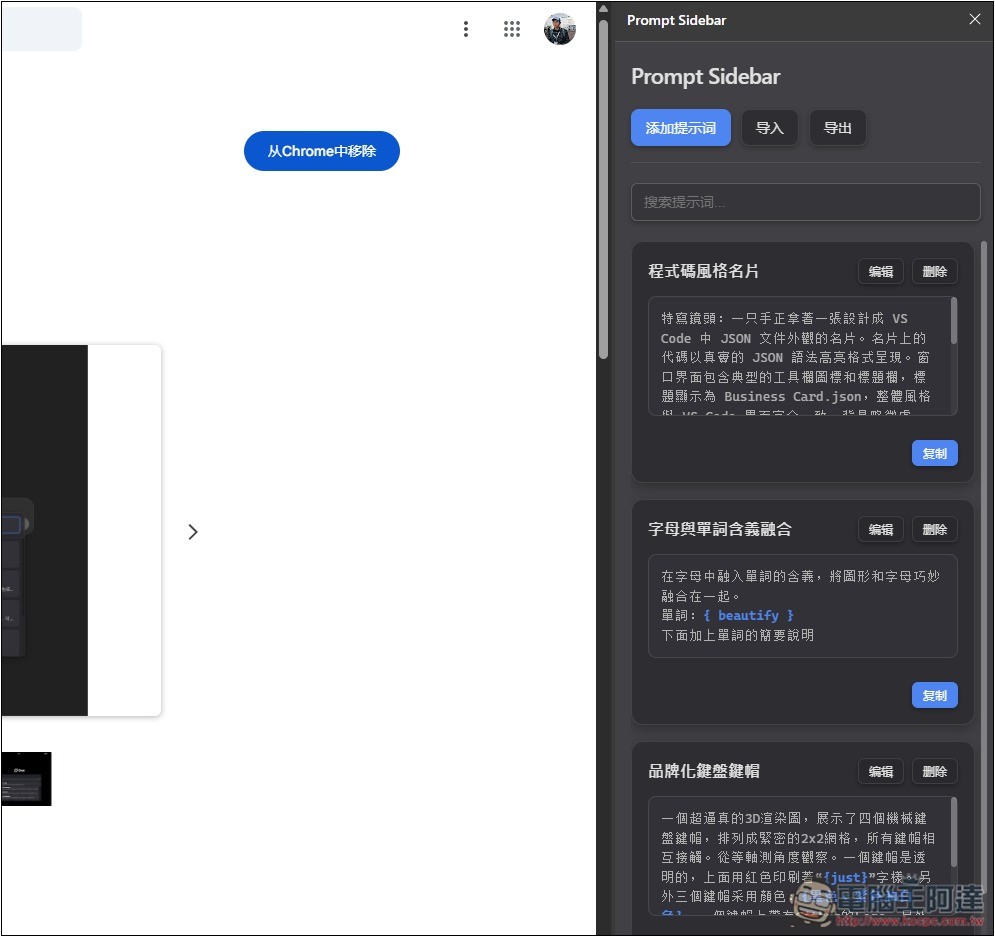The width and height of the screenshot is (995, 937).
Task: Click the 字母與單詞含義融合 card title
Action: [720, 529]
